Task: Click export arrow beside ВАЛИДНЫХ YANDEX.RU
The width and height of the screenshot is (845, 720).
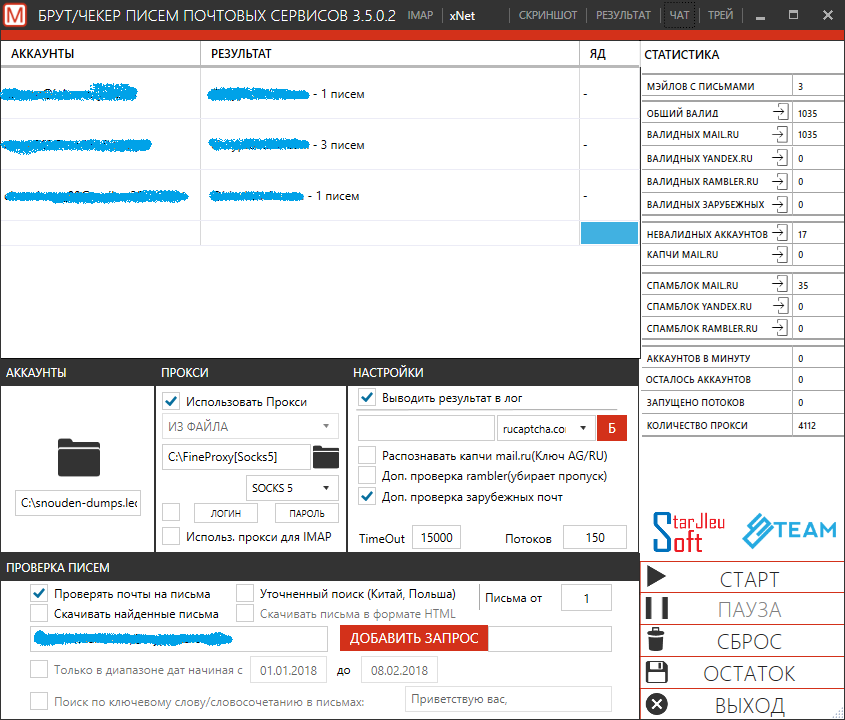Action: (780, 158)
